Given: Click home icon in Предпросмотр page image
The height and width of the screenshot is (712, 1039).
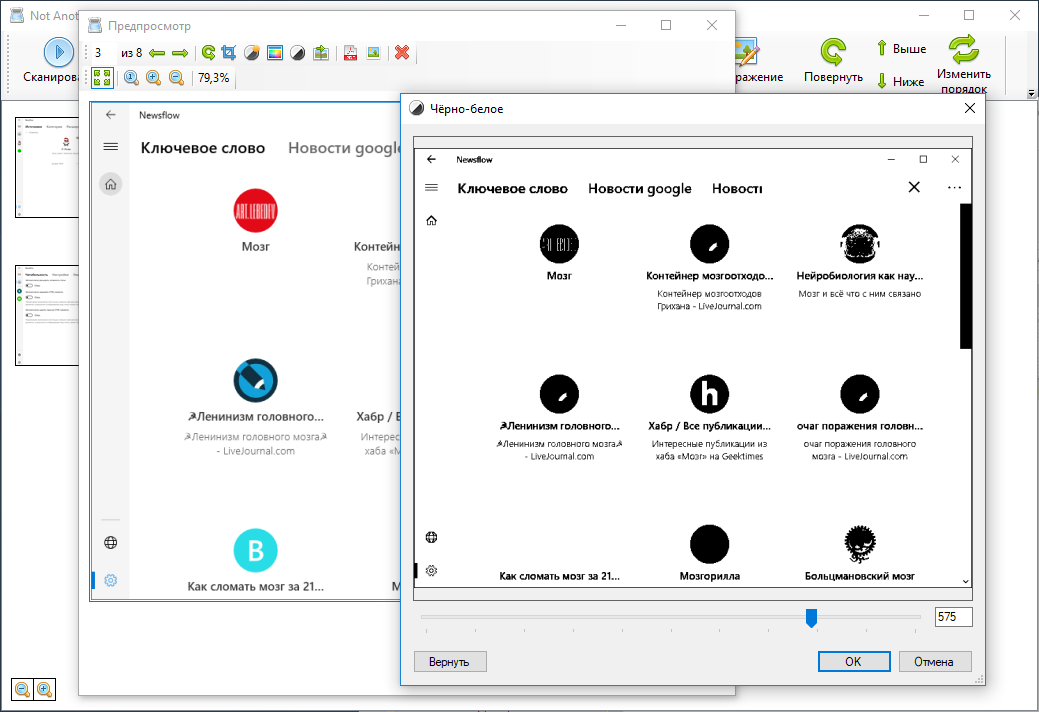Looking at the screenshot, I should (x=111, y=184).
